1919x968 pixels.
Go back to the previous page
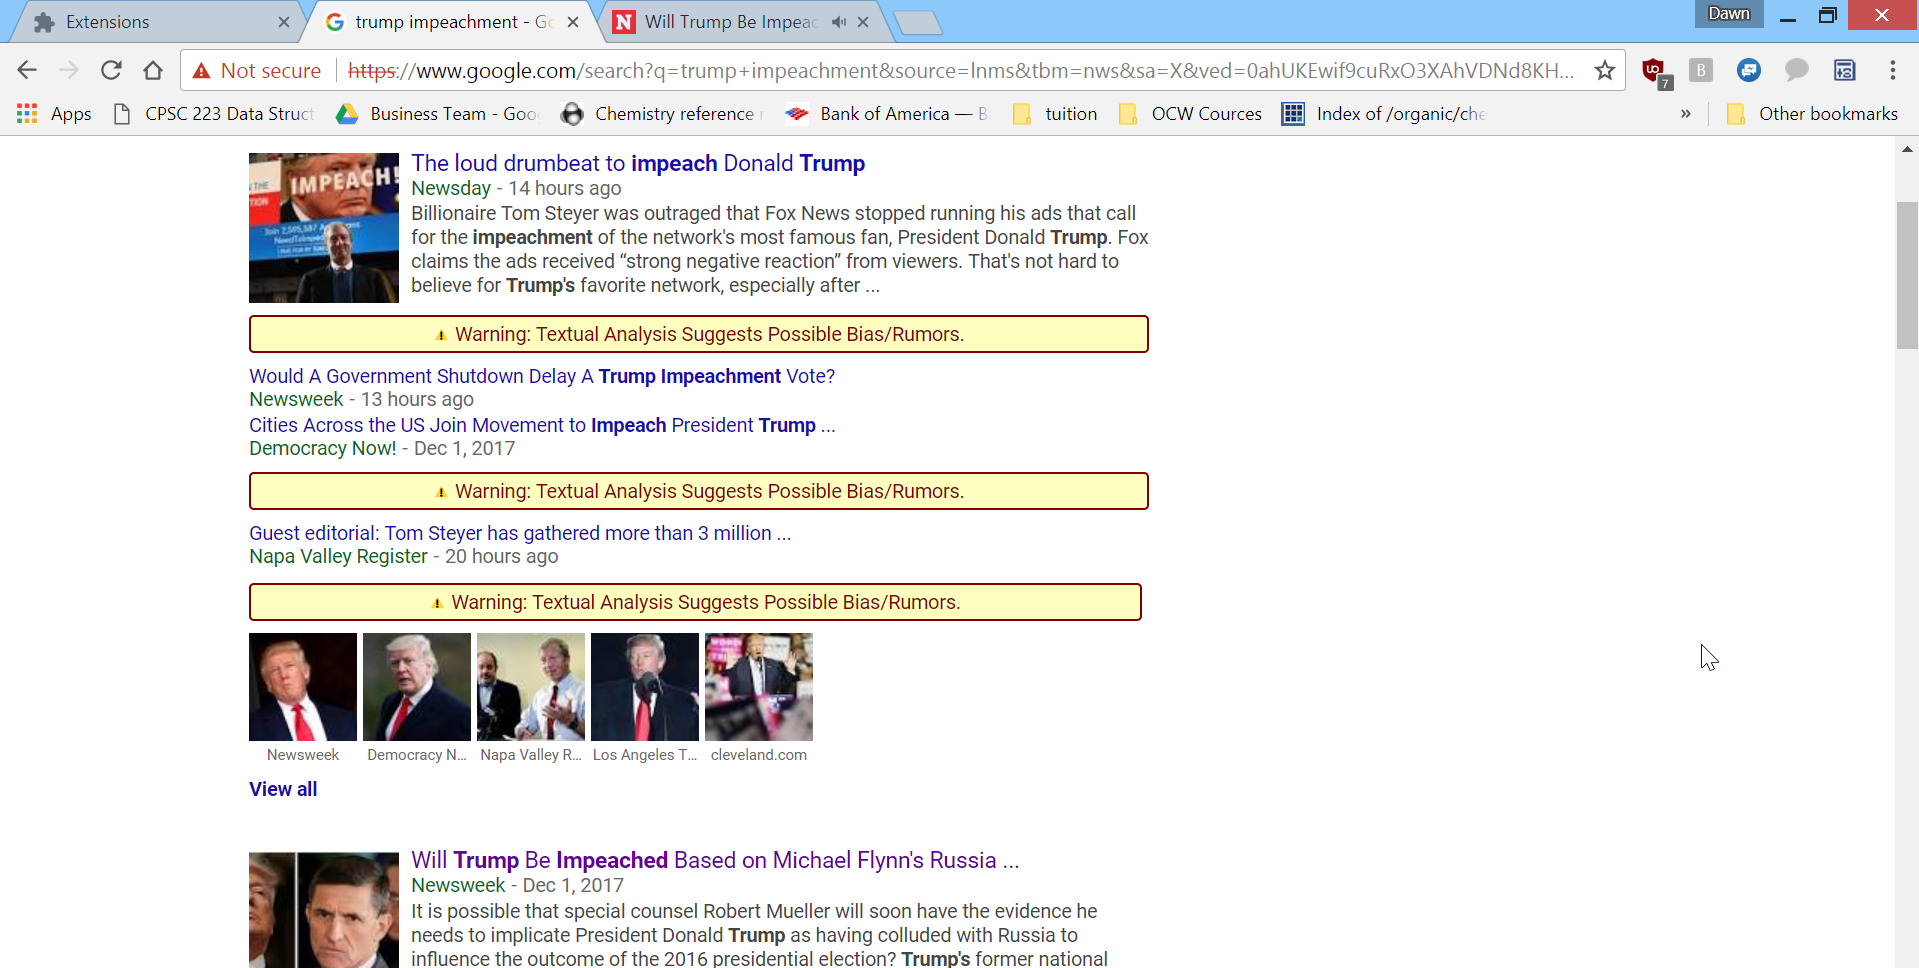27,70
